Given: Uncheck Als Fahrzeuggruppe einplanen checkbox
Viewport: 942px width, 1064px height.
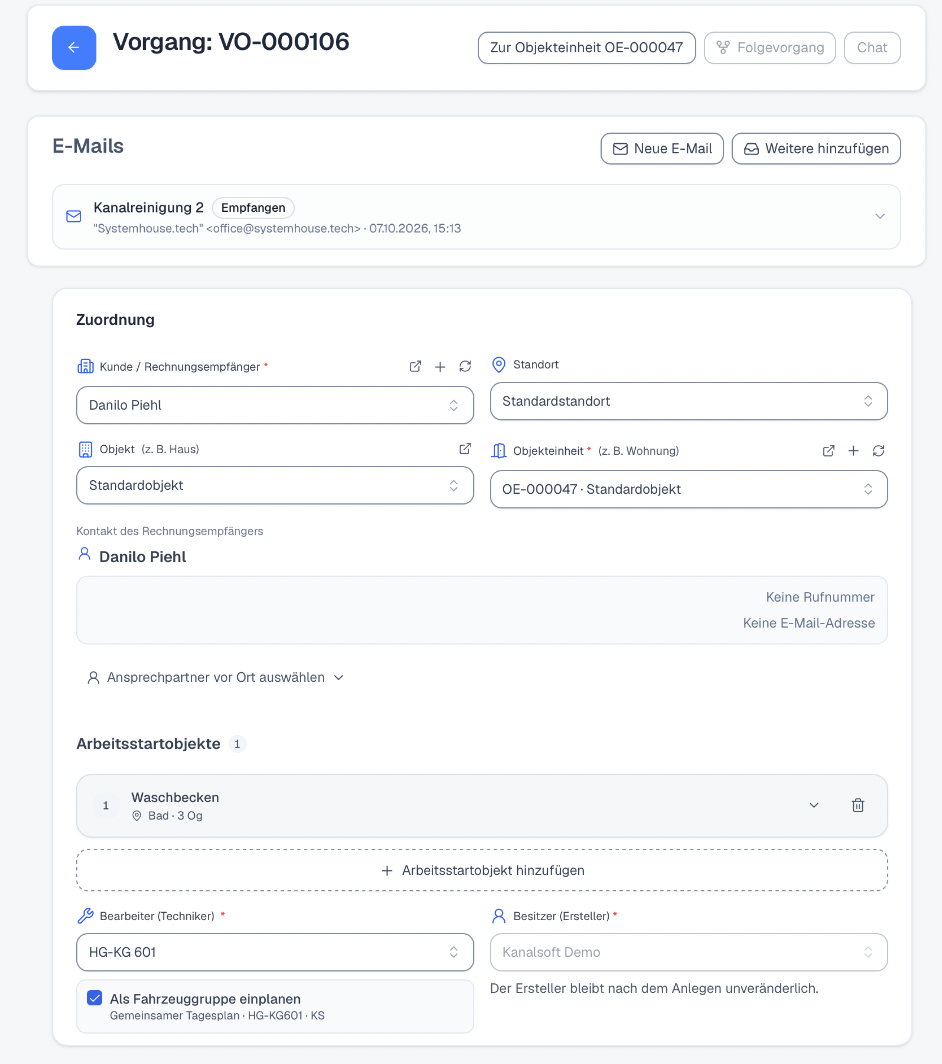Looking at the screenshot, I should click(x=95, y=998).
